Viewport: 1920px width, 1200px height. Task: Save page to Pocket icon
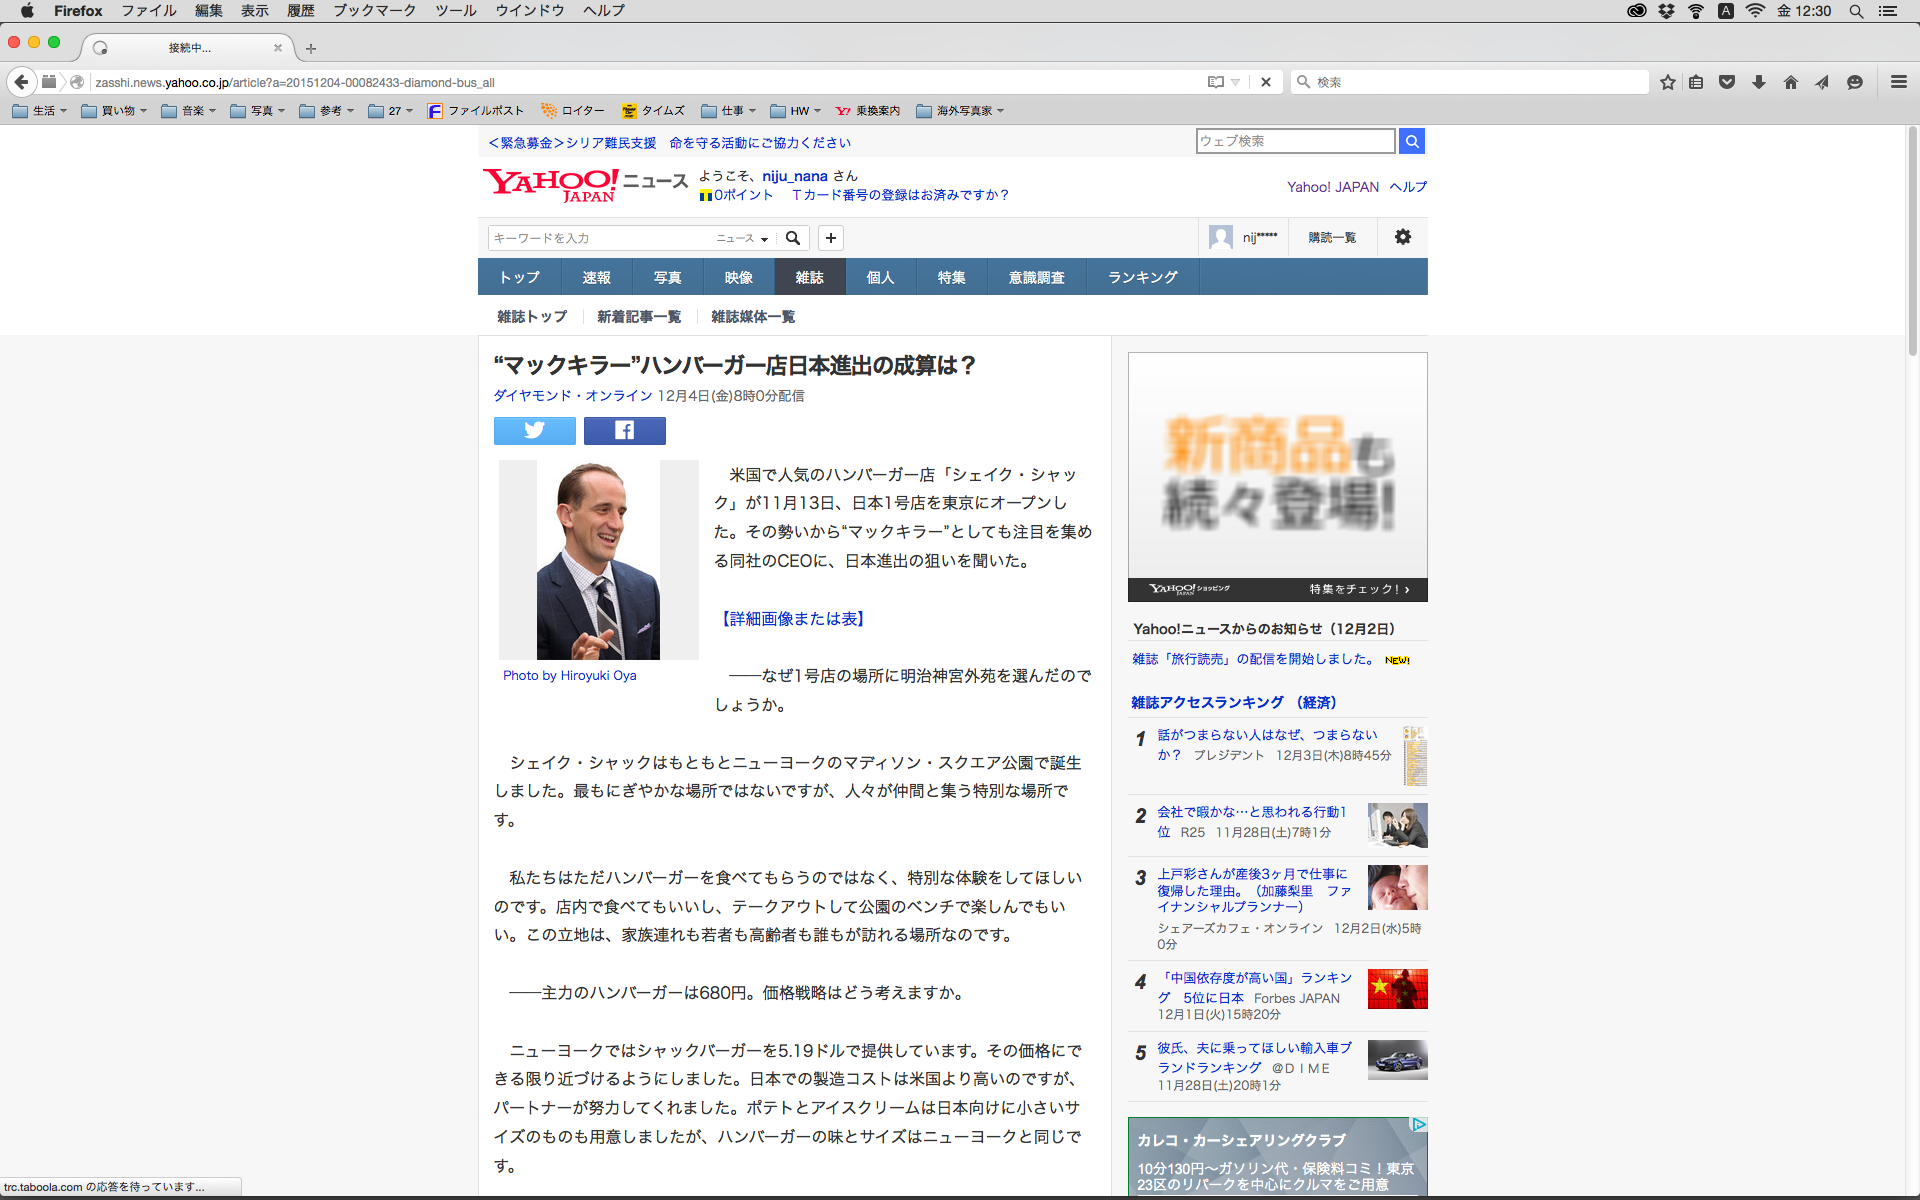1727,82
